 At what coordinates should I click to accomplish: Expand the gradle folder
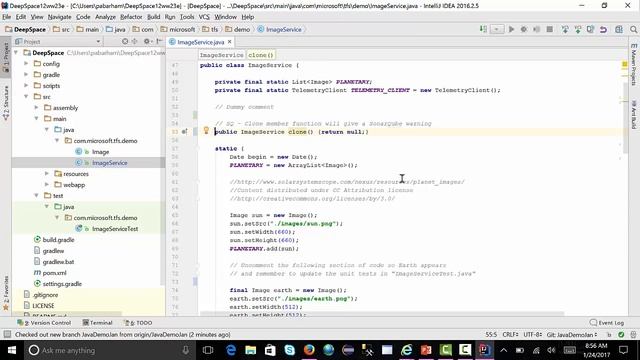(26, 75)
